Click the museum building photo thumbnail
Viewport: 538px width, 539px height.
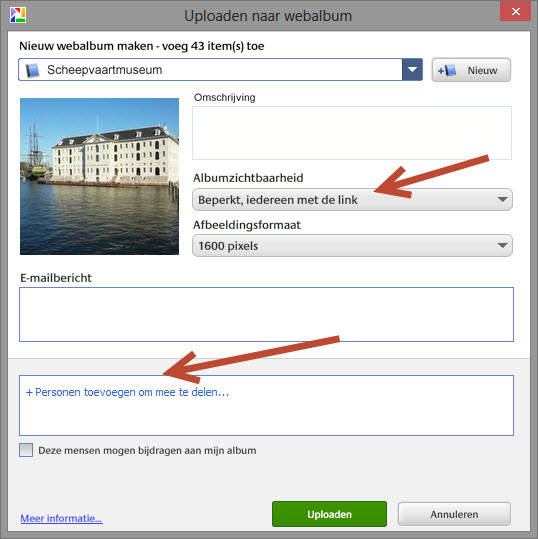point(99,176)
